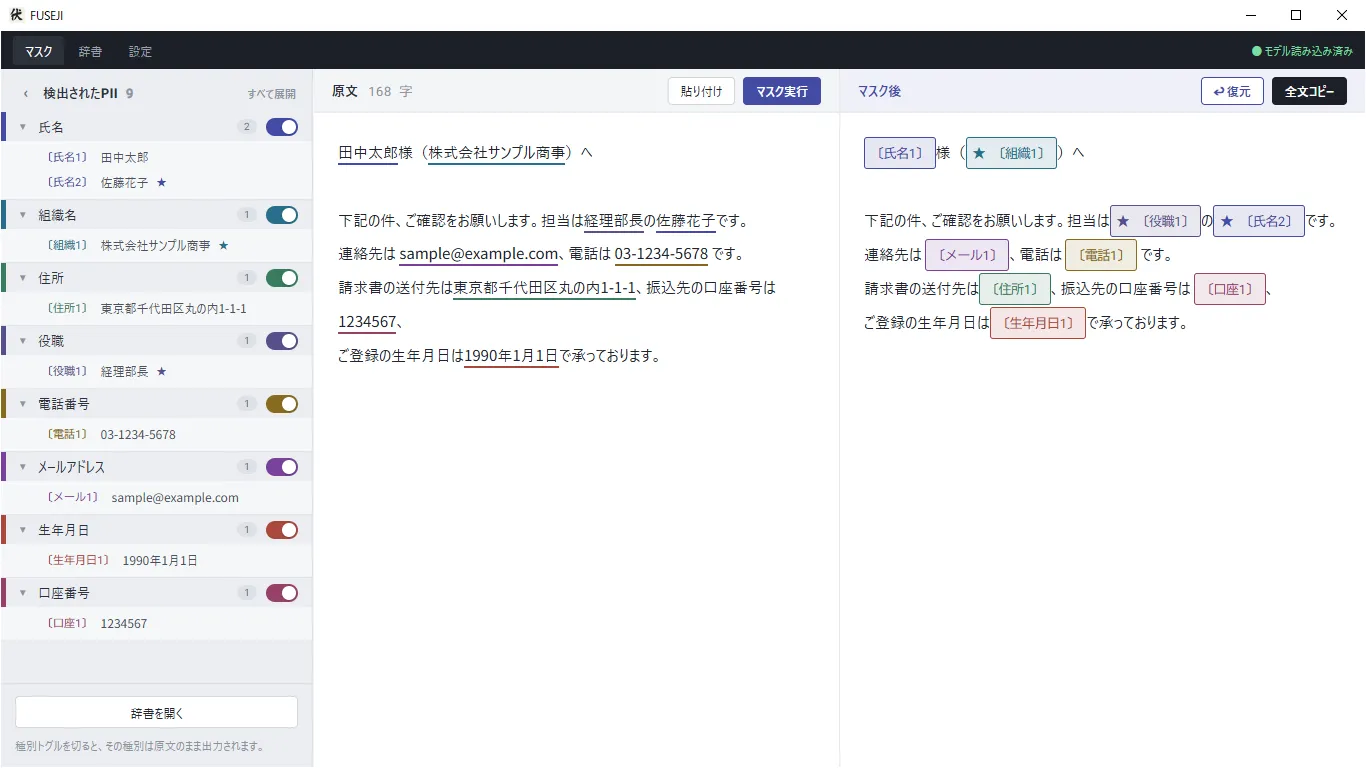Click the 〔電話1〕 mask tag in output
This screenshot has width=1366, height=768.
[x=1101, y=255]
